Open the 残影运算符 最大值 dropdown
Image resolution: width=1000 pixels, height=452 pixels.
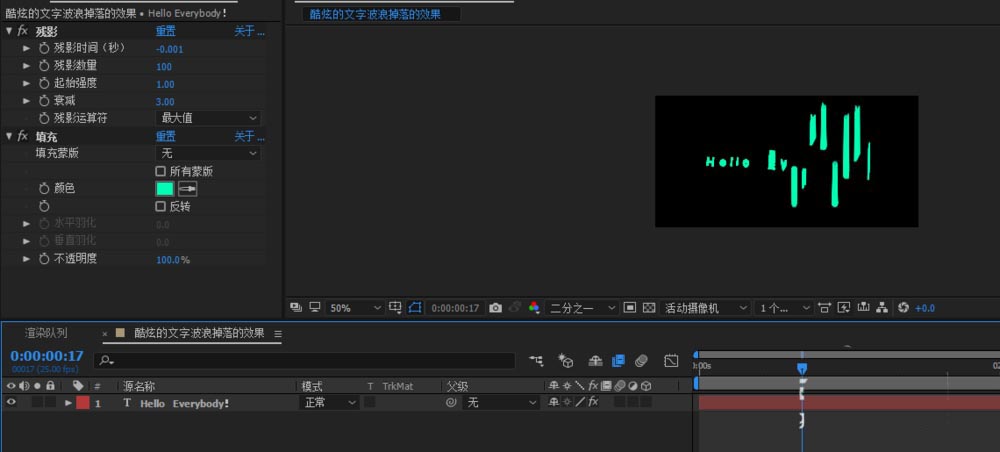point(208,118)
